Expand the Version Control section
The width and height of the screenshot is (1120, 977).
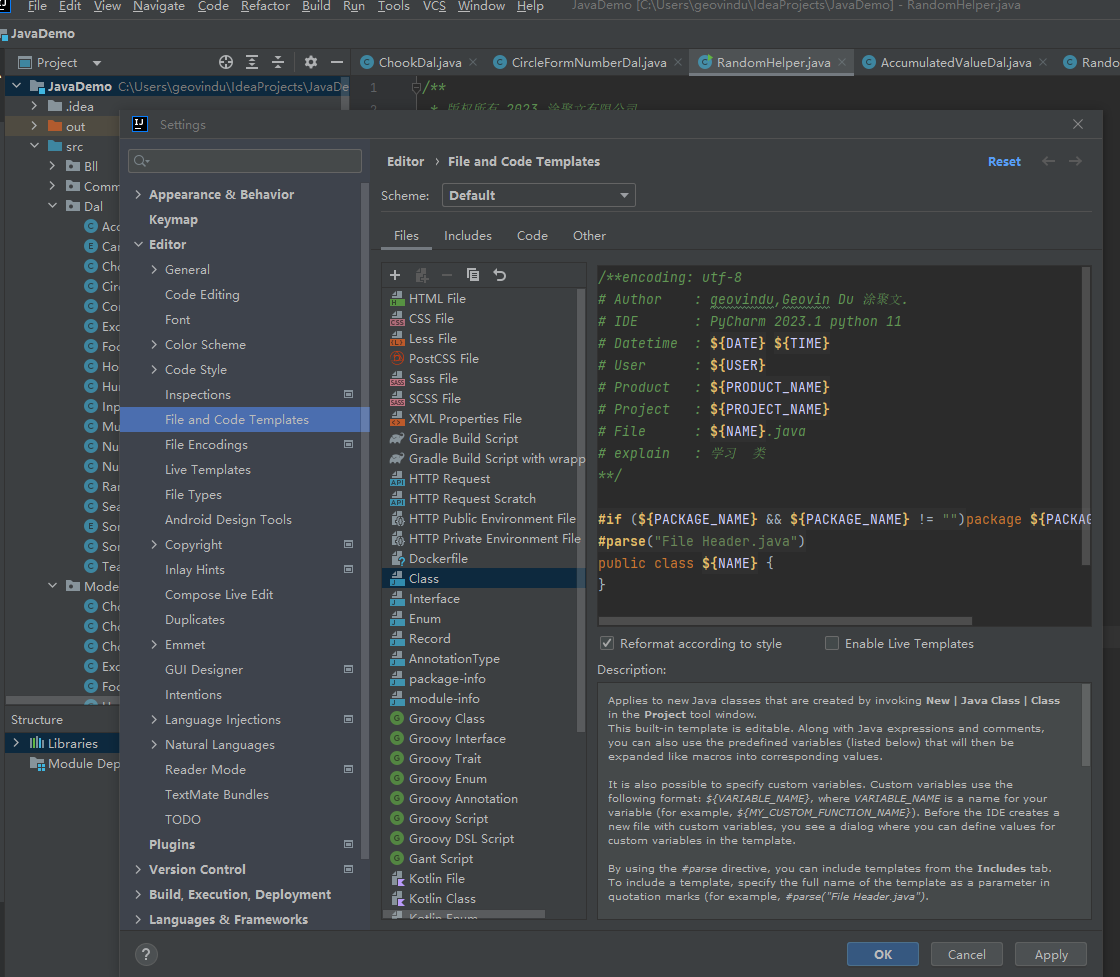click(x=138, y=870)
